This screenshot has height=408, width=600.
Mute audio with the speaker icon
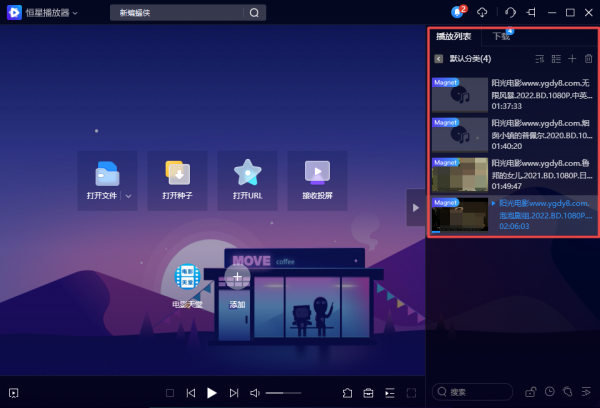255,393
